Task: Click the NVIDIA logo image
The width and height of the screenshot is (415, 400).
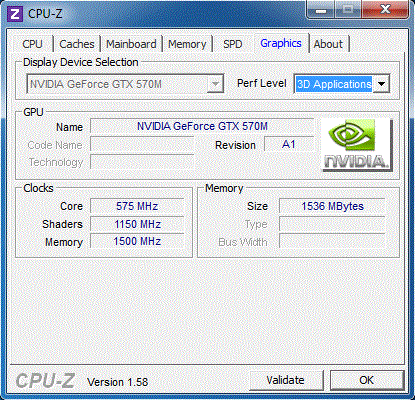Action: (x=357, y=145)
